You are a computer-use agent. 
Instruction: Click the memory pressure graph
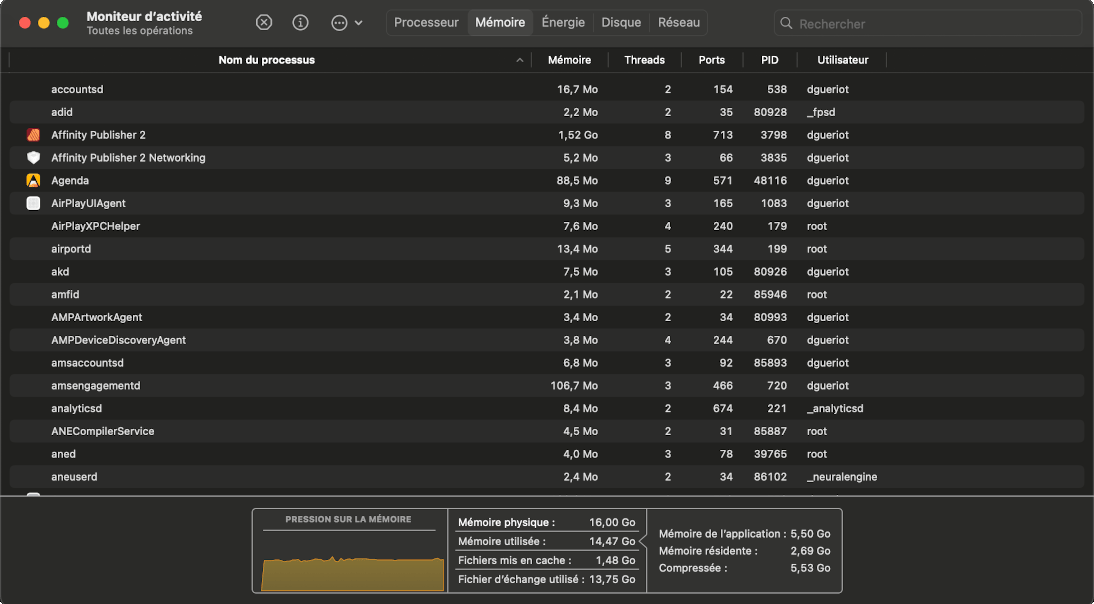pos(352,573)
